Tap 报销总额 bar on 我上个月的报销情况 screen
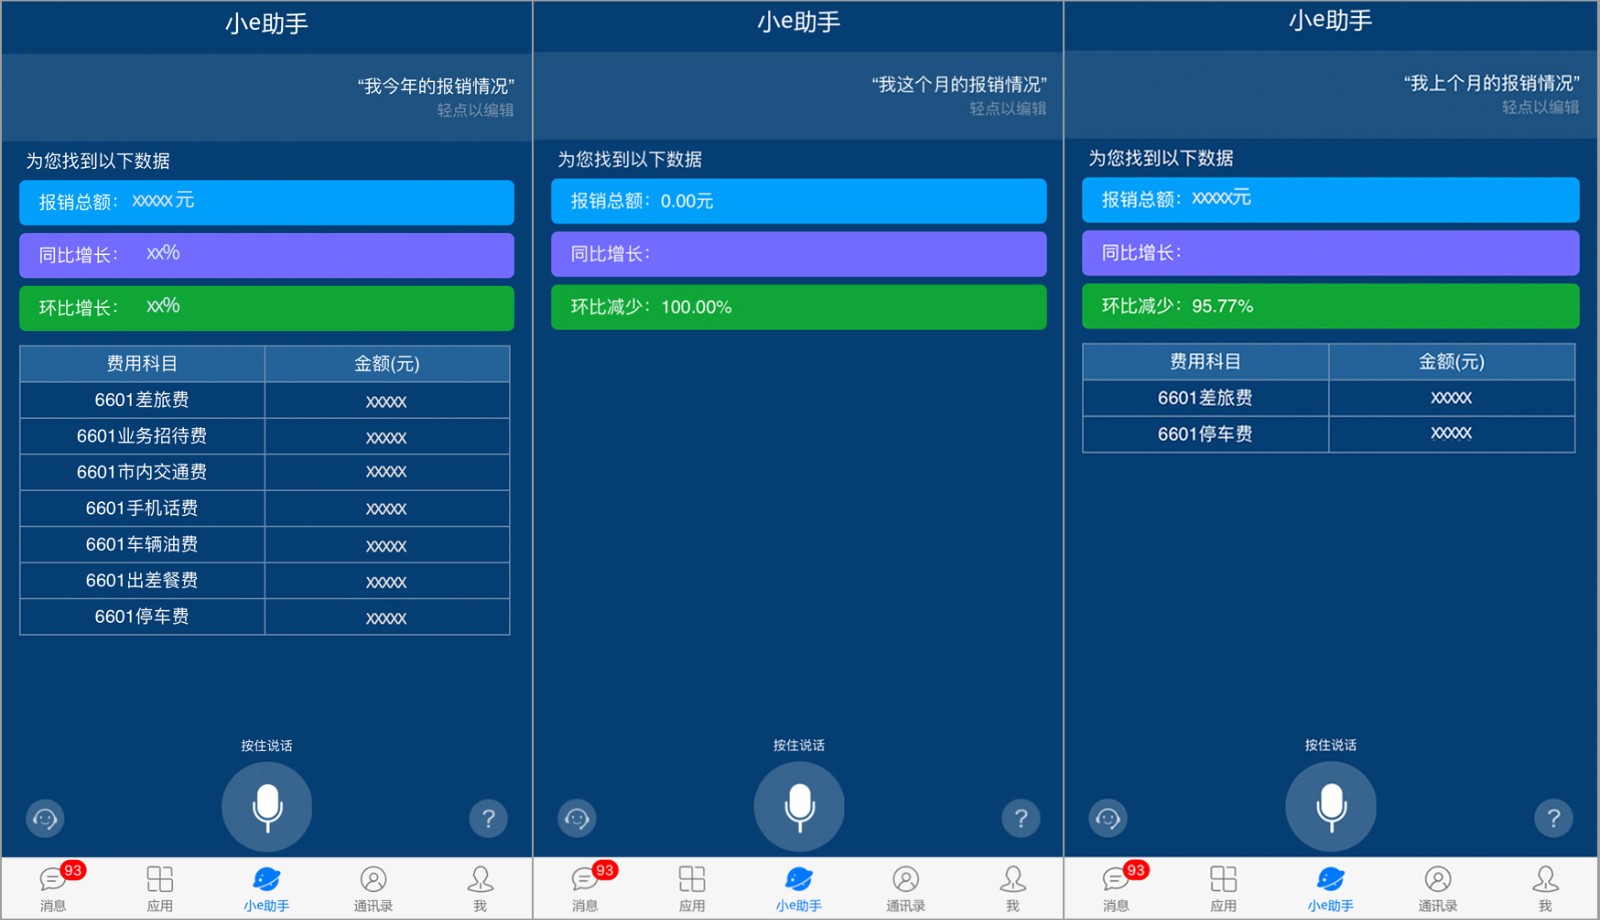Viewport: 1600px width, 920px height. click(x=1331, y=200)
